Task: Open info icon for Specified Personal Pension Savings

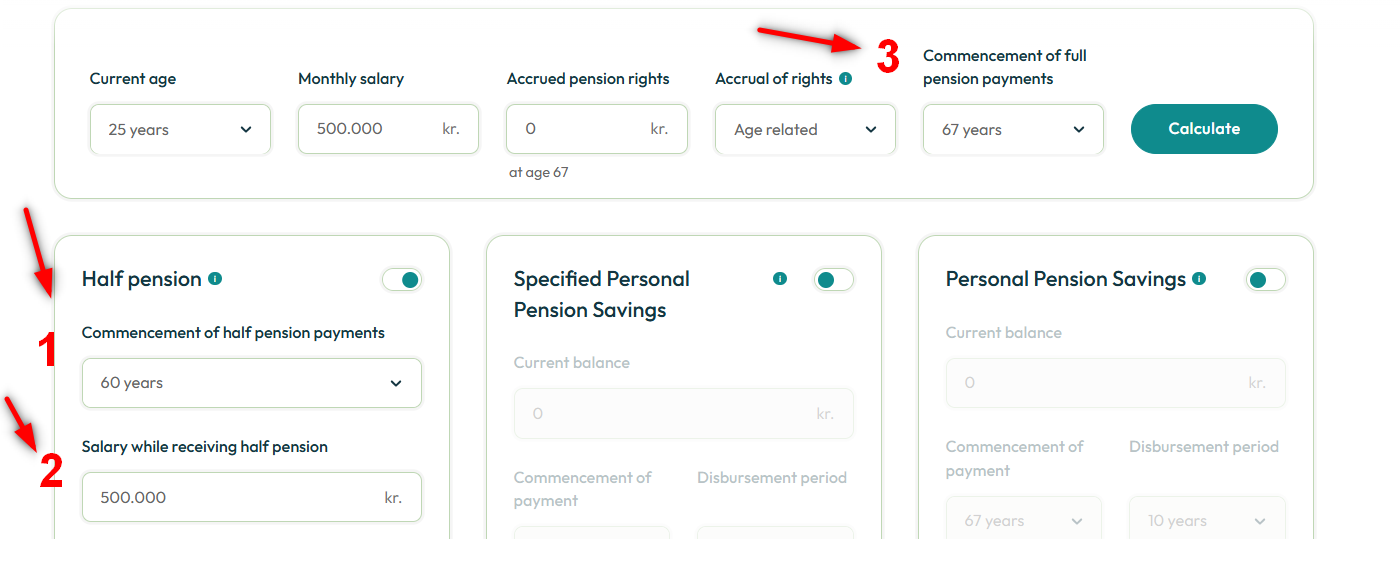Action: click(780, 279)
